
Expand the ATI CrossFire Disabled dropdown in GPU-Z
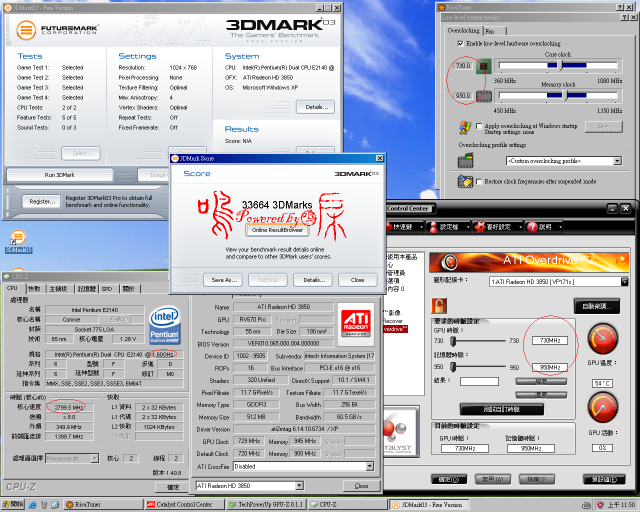coord(369,466)
